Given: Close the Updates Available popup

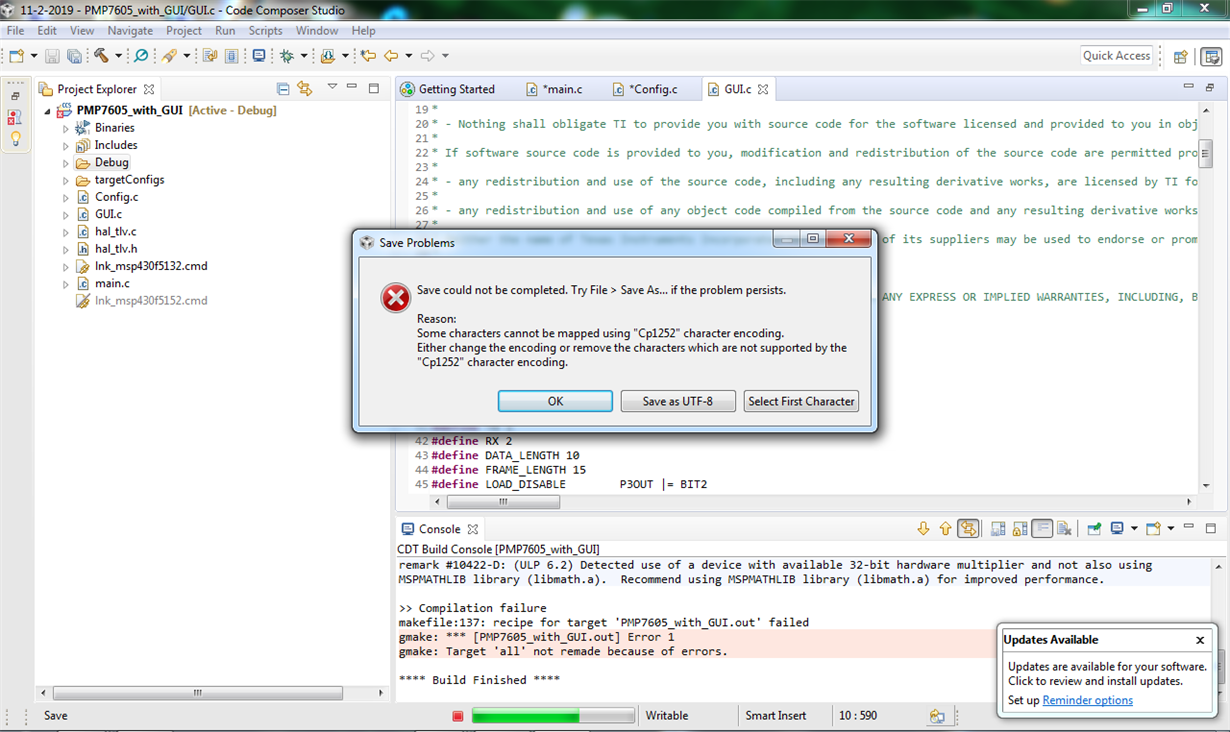Looking at the screenshot, I should coord(1200,640).
